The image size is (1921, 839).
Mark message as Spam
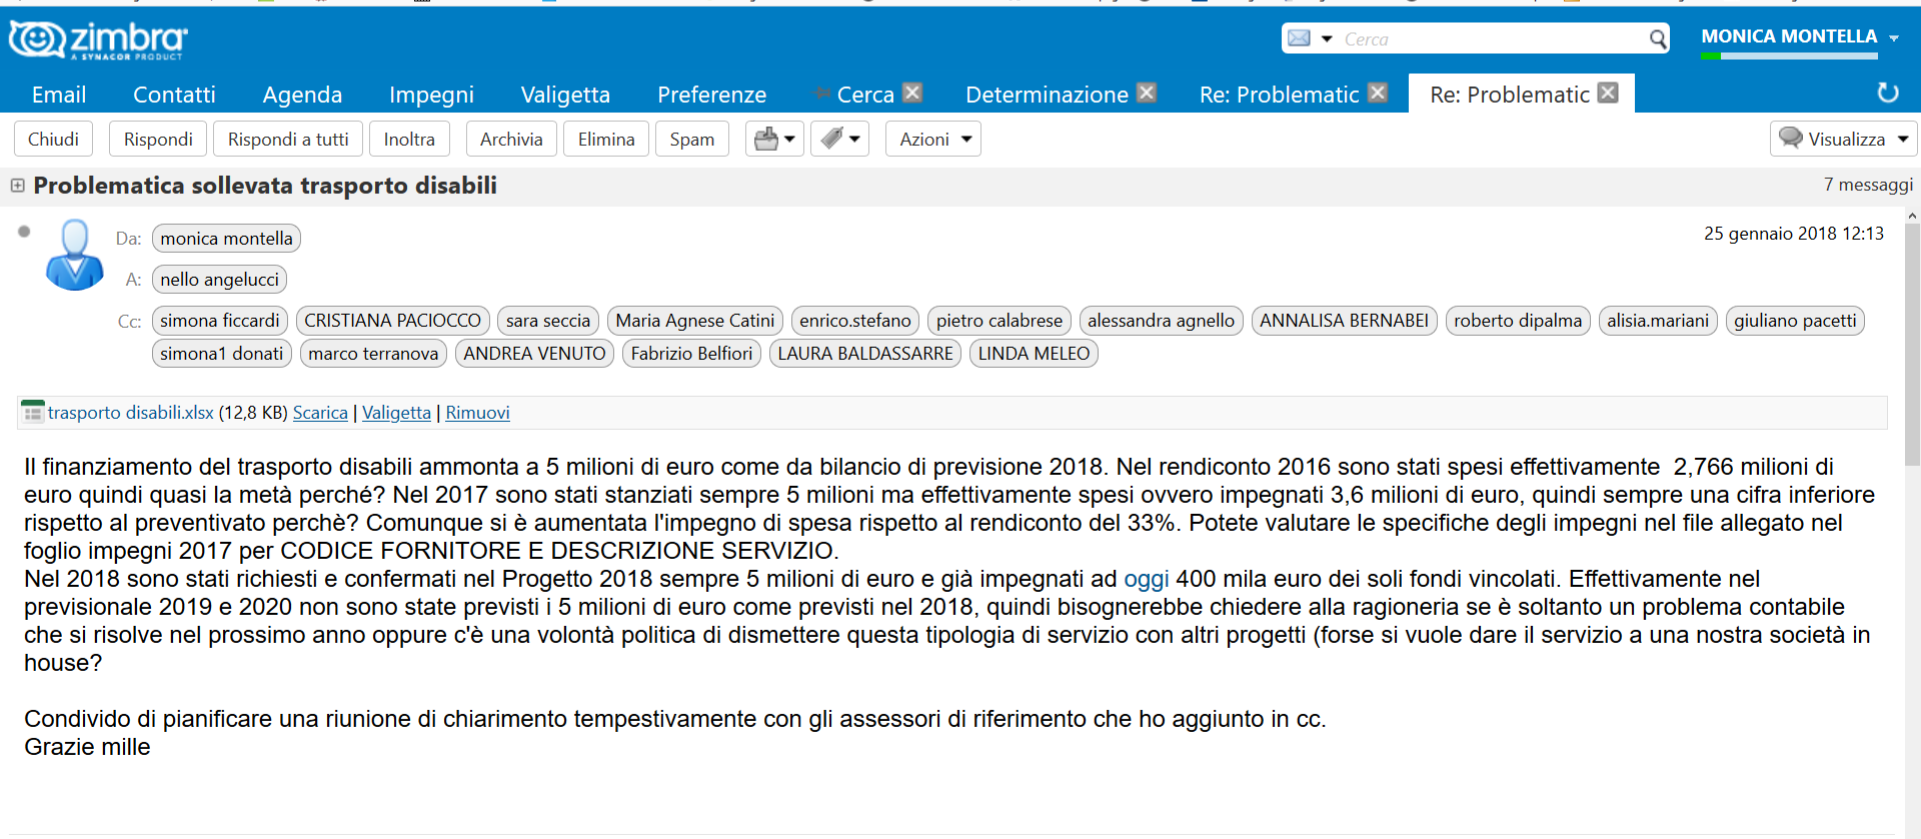click(692, 139)
